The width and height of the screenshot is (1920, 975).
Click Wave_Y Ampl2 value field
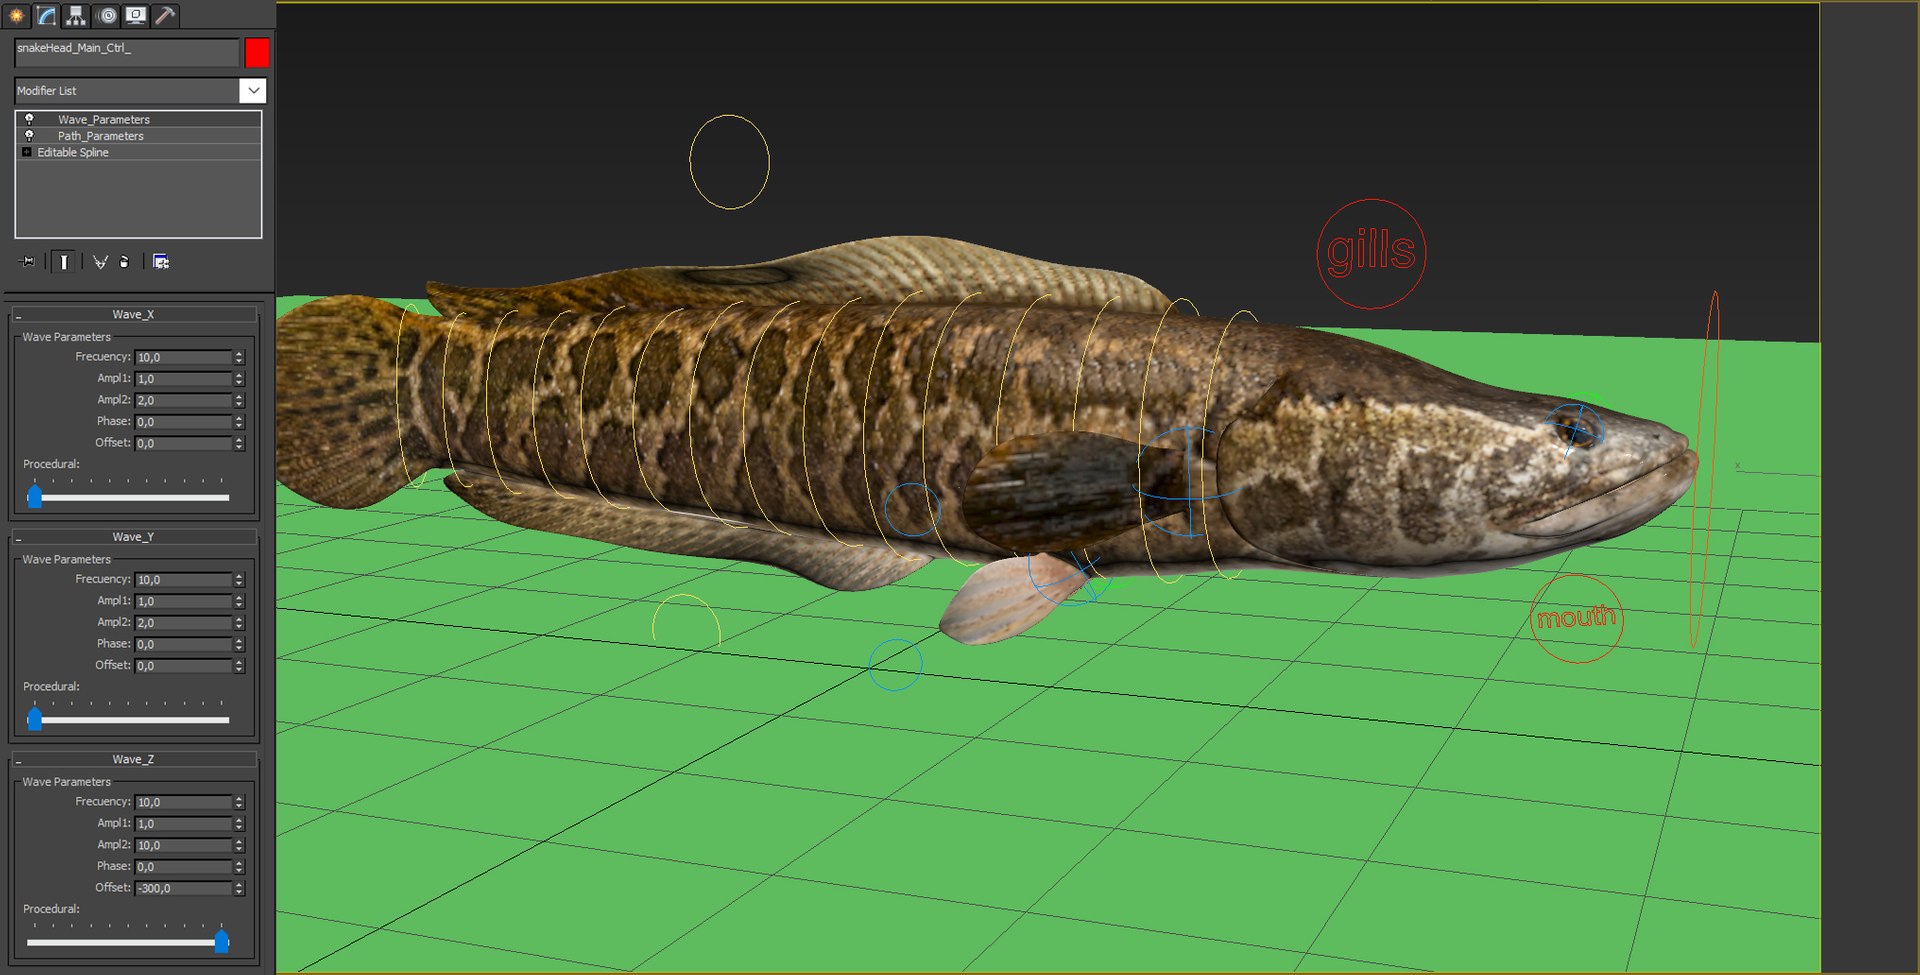184,623
